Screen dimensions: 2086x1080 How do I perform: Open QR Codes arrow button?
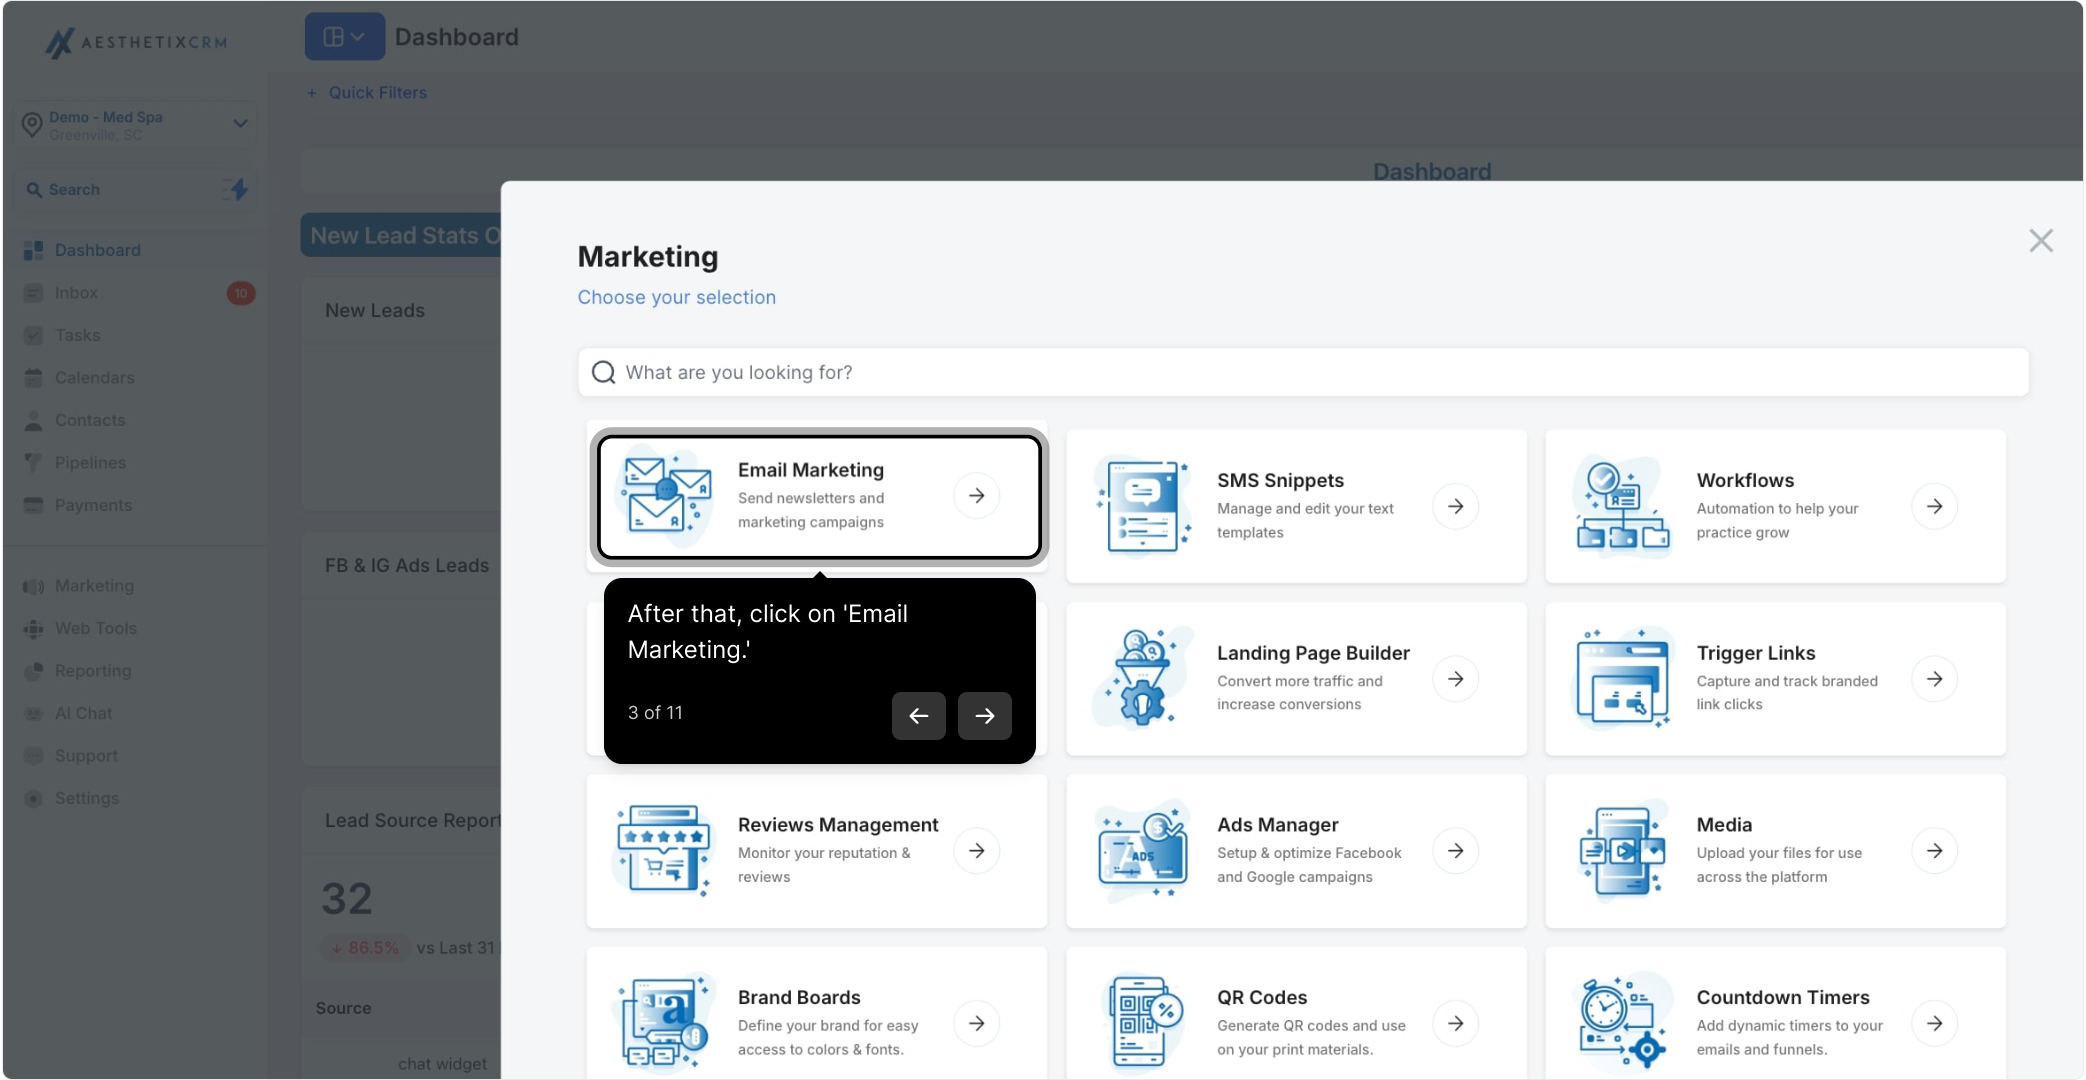1456,1024
